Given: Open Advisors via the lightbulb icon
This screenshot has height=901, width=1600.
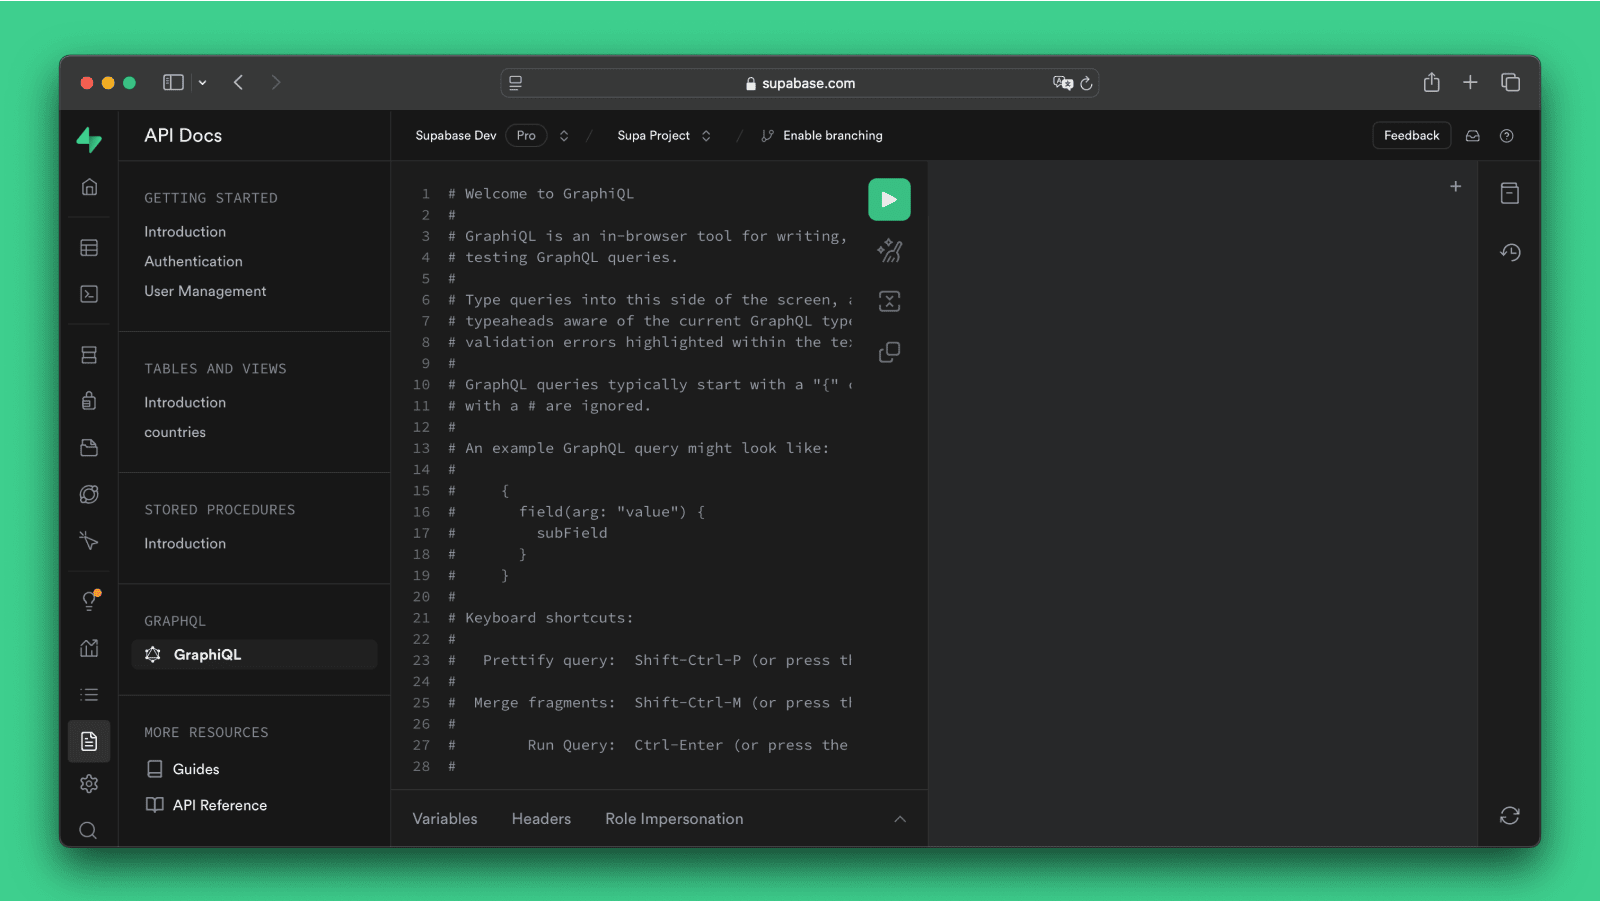Looking at the screenshot, I should click(89, 601).
